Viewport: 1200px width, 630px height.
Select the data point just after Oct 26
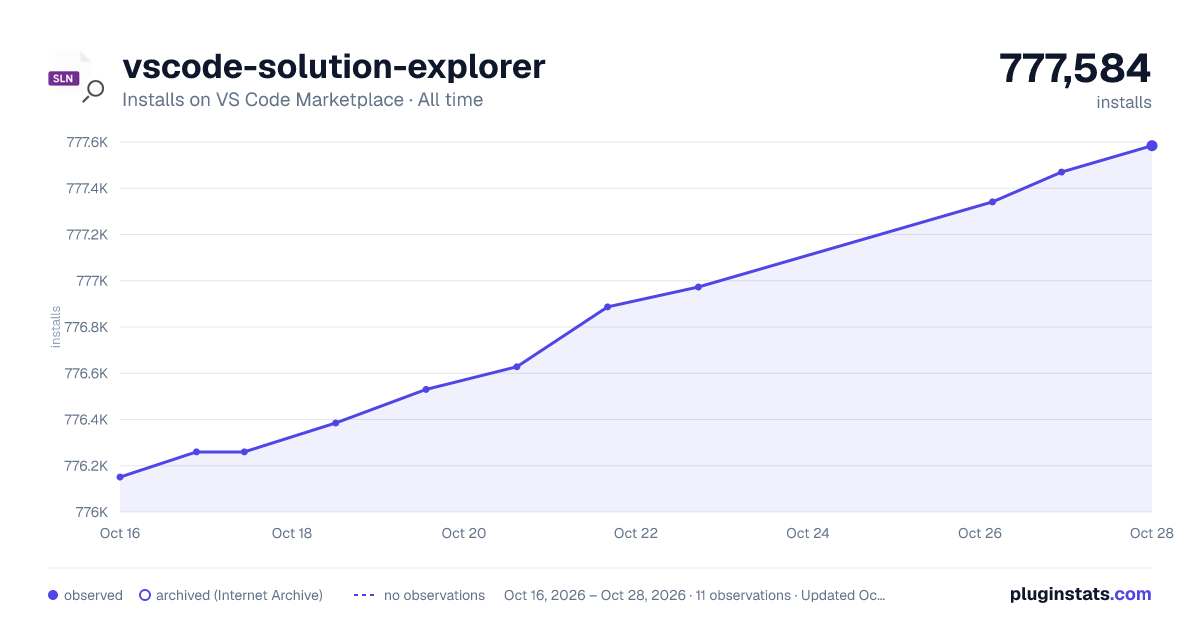pyautogui.click(x=992, y=202)
